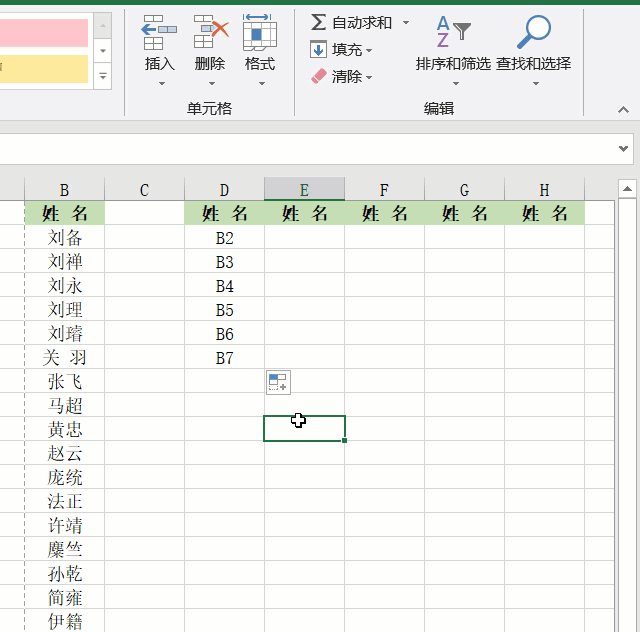Screen dimensions: 640x632
Task: Select the cell containing 伊籍
Action: [x=64, y=621]
